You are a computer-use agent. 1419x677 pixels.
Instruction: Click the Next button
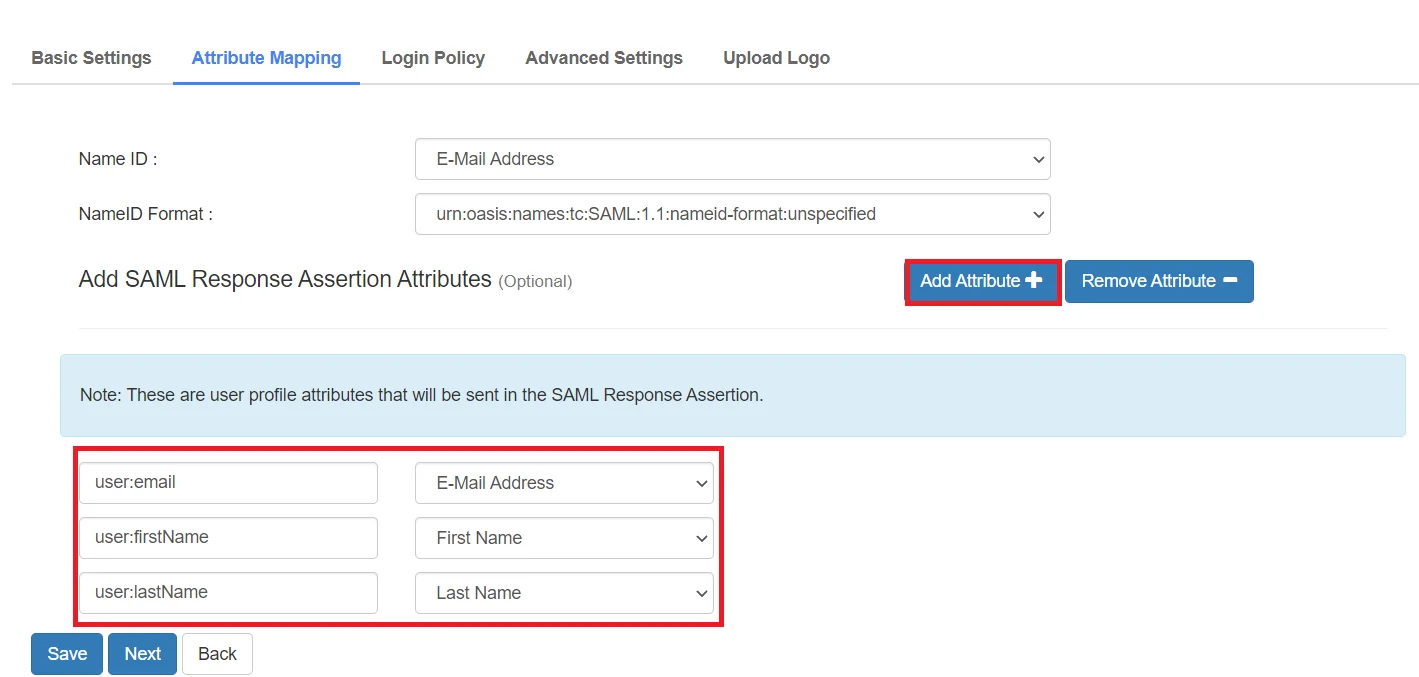tap(142, 653)
